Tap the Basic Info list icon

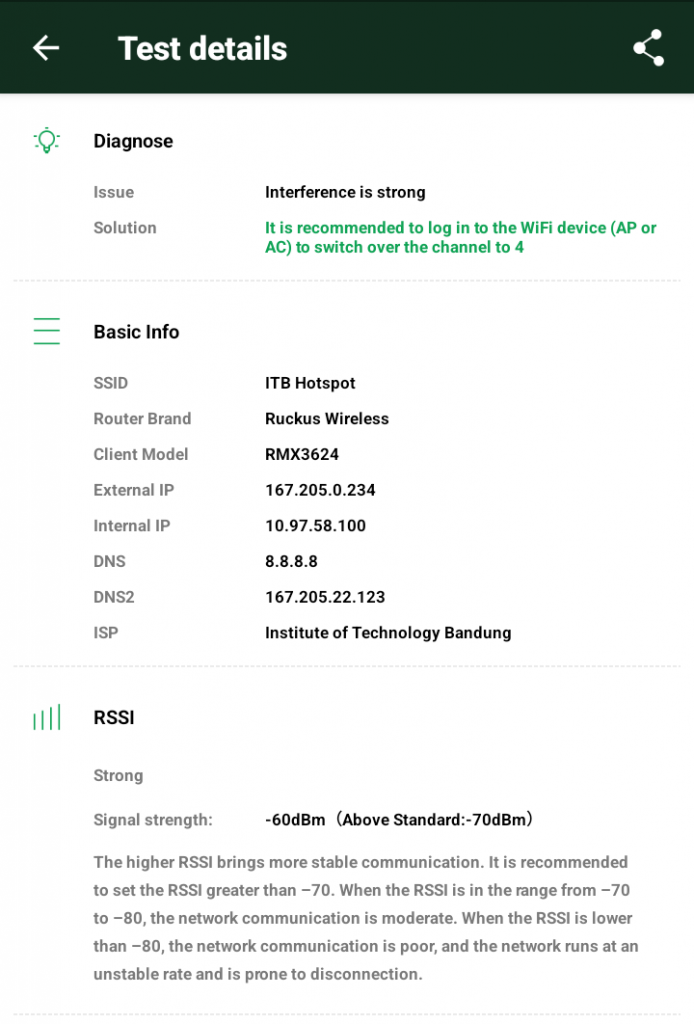coord(46,331)
